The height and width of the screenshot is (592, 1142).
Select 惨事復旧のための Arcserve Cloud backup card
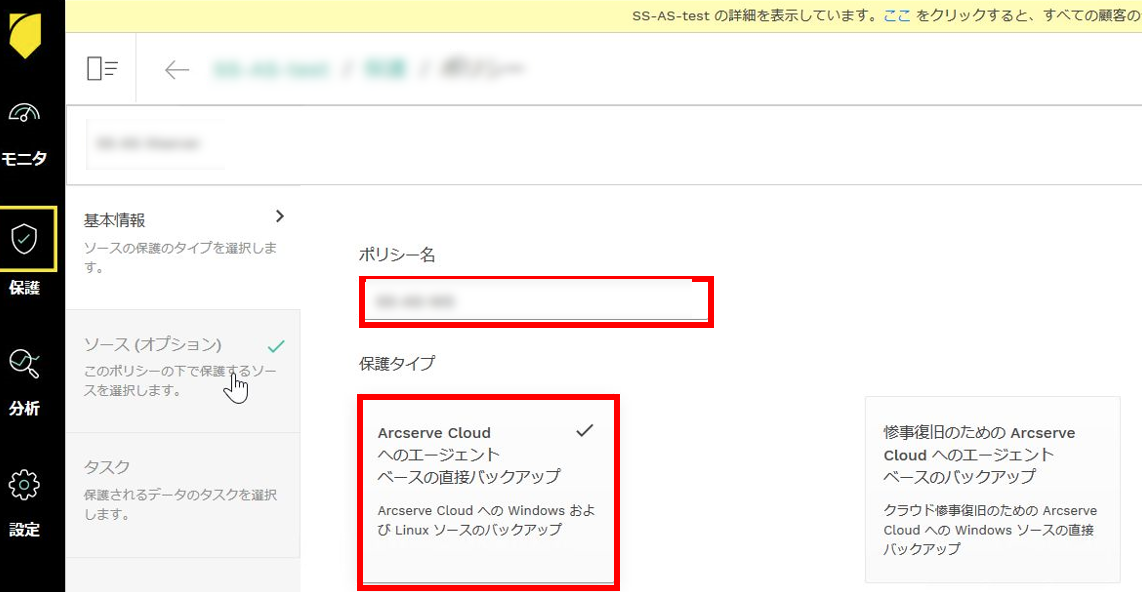click(992, 489)
